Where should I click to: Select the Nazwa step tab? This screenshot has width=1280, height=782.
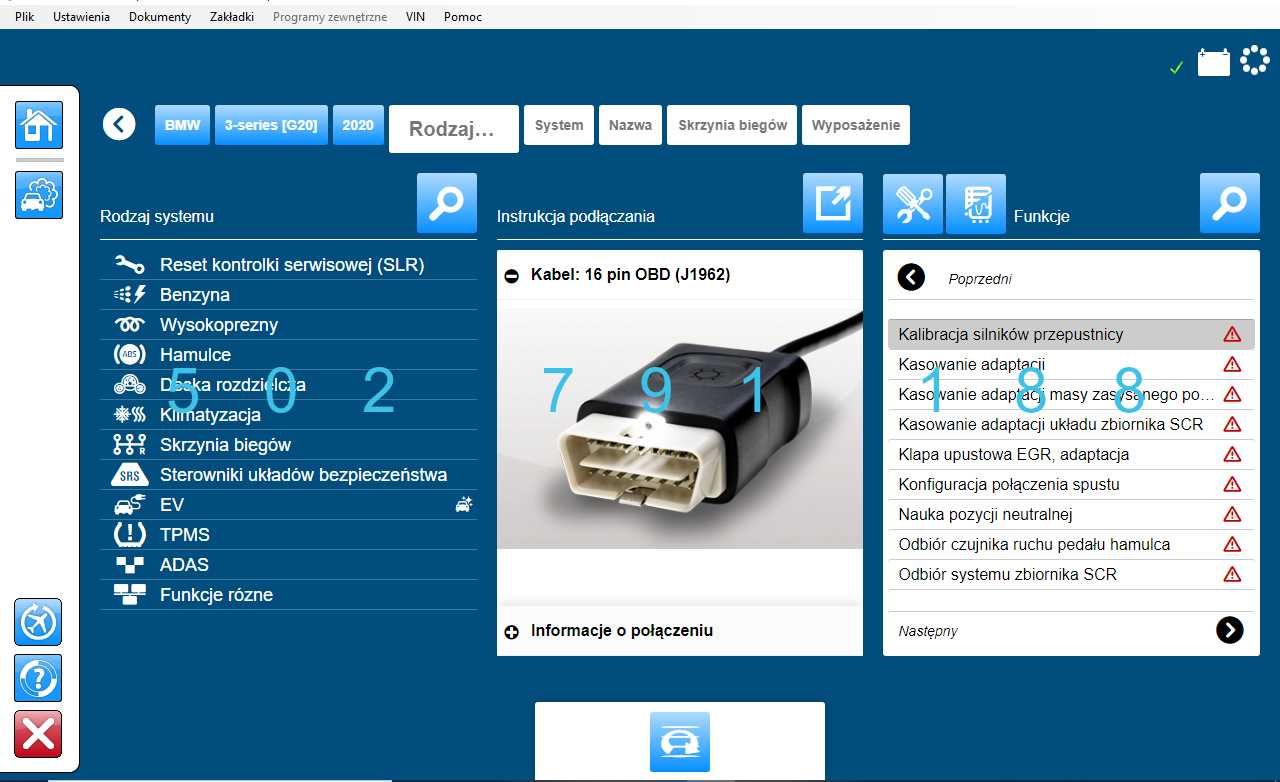(630, 125)
